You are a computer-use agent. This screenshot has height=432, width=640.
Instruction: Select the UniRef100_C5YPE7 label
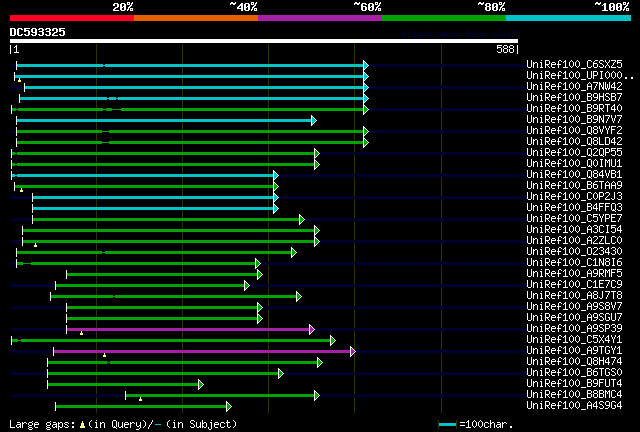click(574, 218)
